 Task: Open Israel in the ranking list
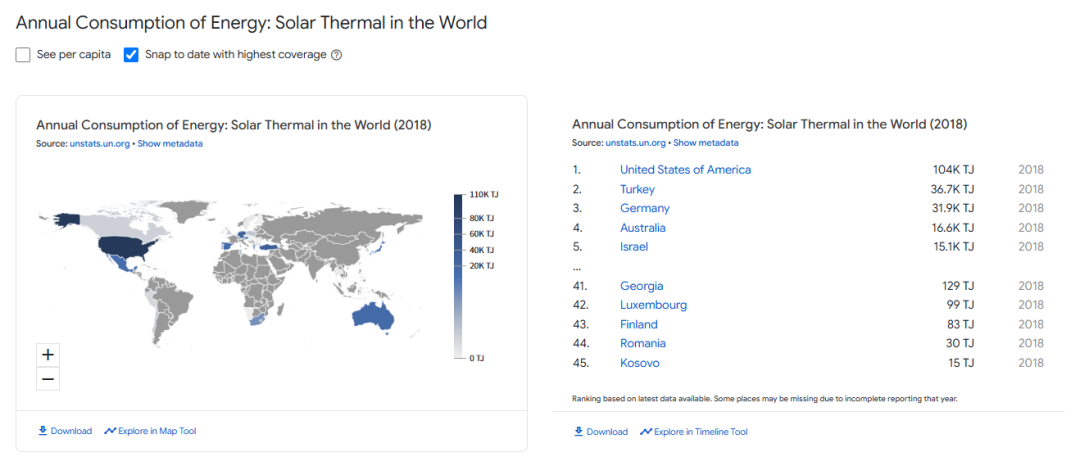click(634, 246)
